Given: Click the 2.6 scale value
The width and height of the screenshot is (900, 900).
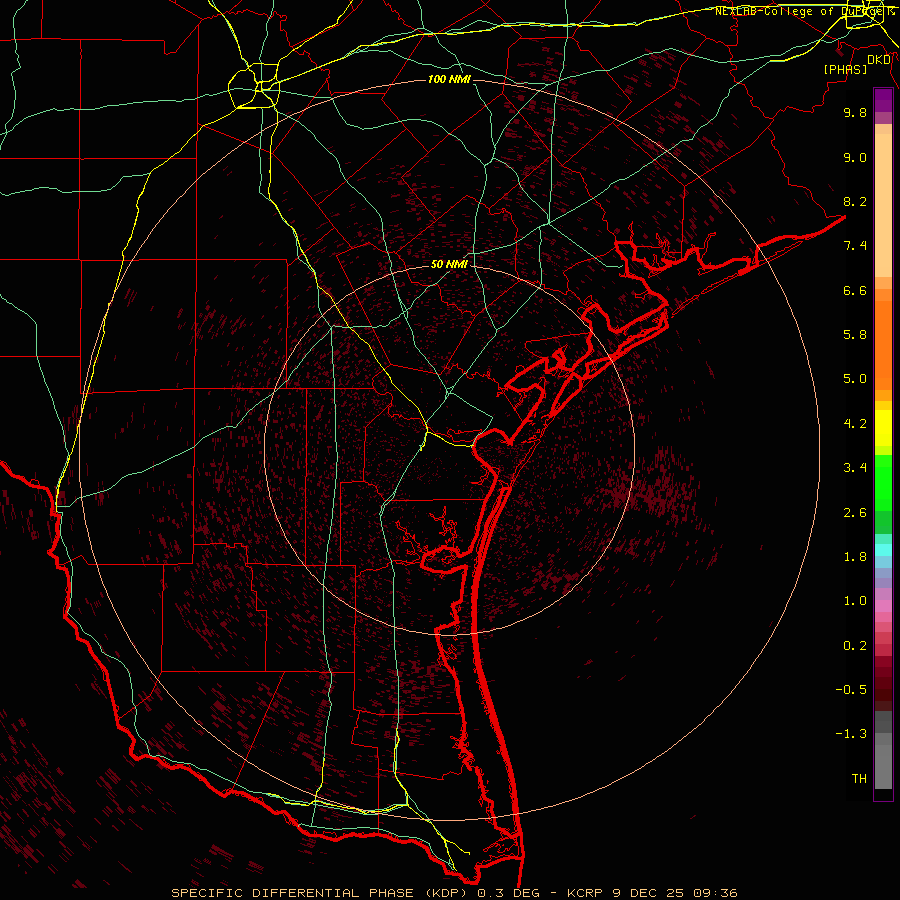Looking at the screenshot, I should [855, 513].
